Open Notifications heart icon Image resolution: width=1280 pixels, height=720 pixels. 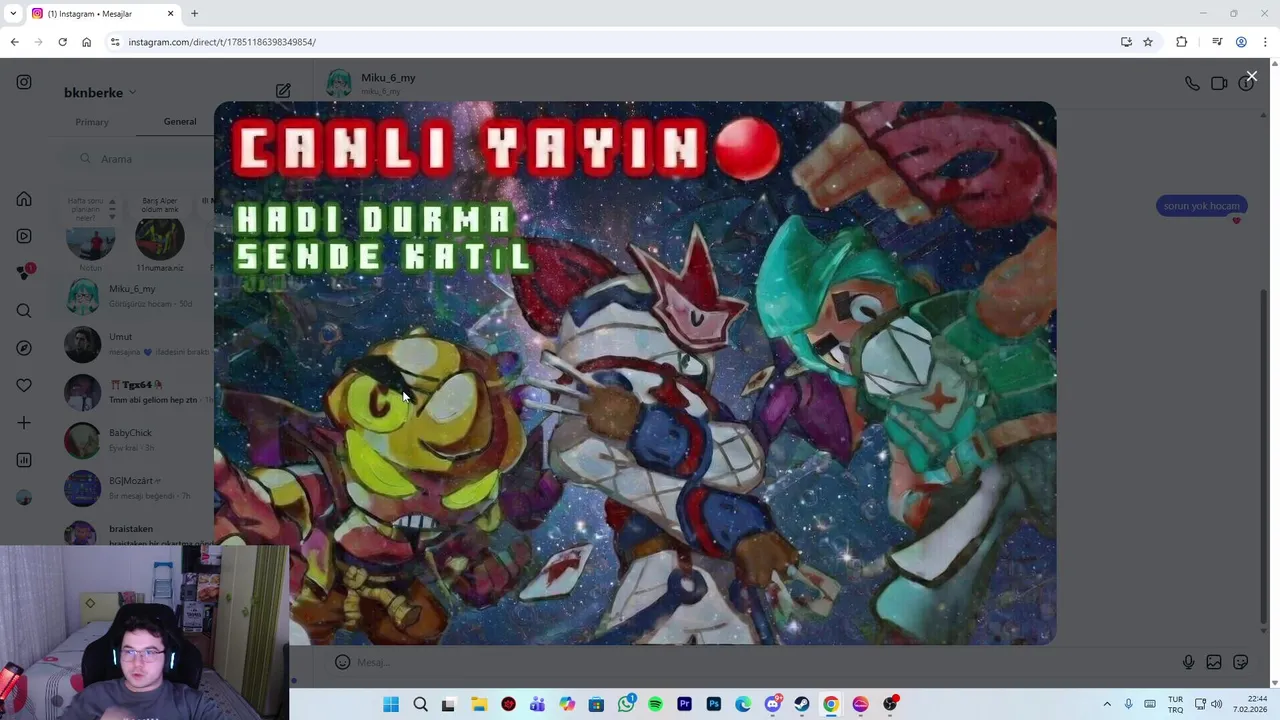24,385
